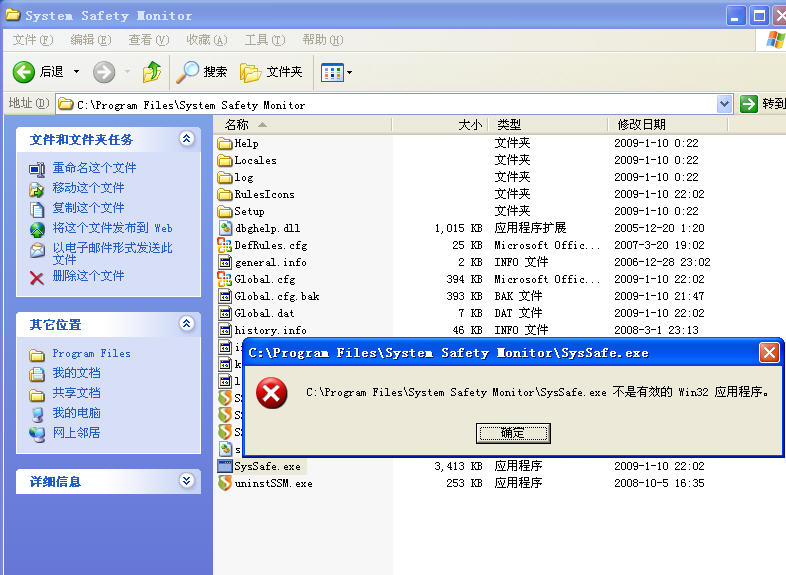The height and width of the screenshot is (575, 786).
Task: Select the Setup folder icon
Action: pos(225,212)
